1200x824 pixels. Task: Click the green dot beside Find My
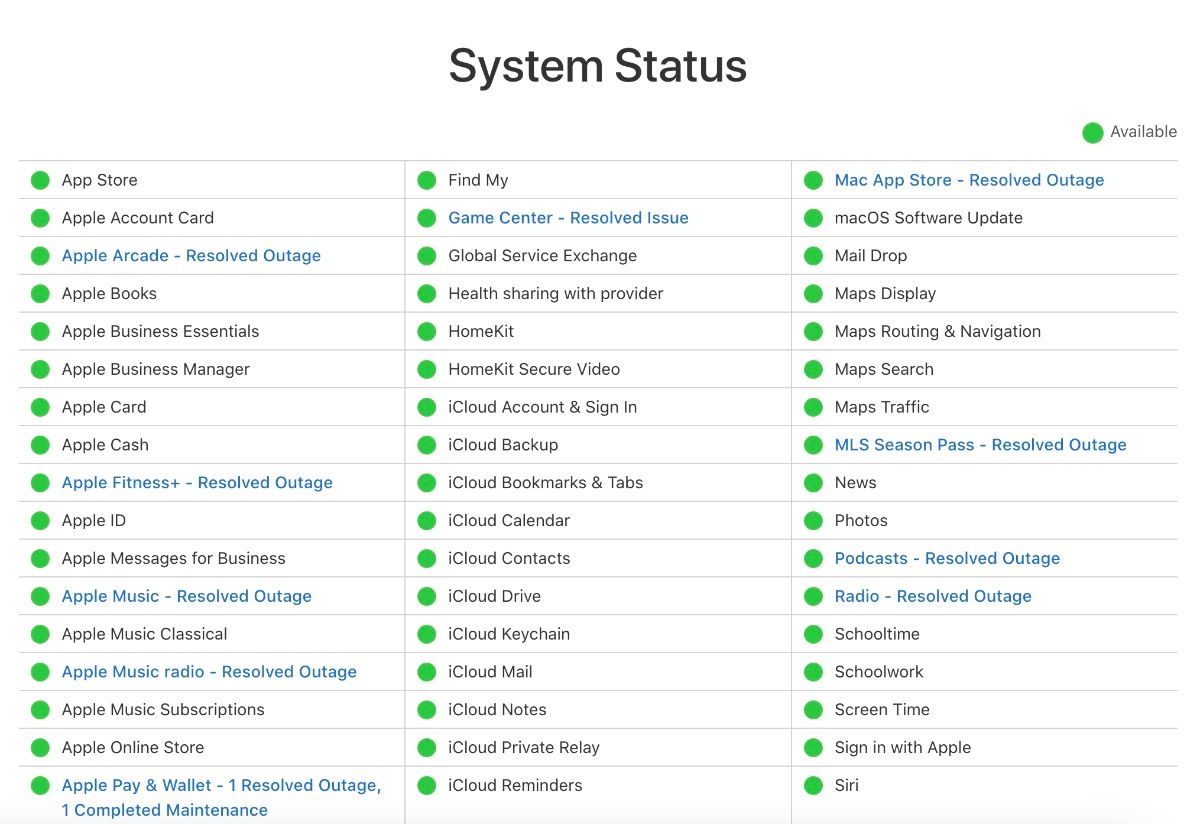(427, 180)
